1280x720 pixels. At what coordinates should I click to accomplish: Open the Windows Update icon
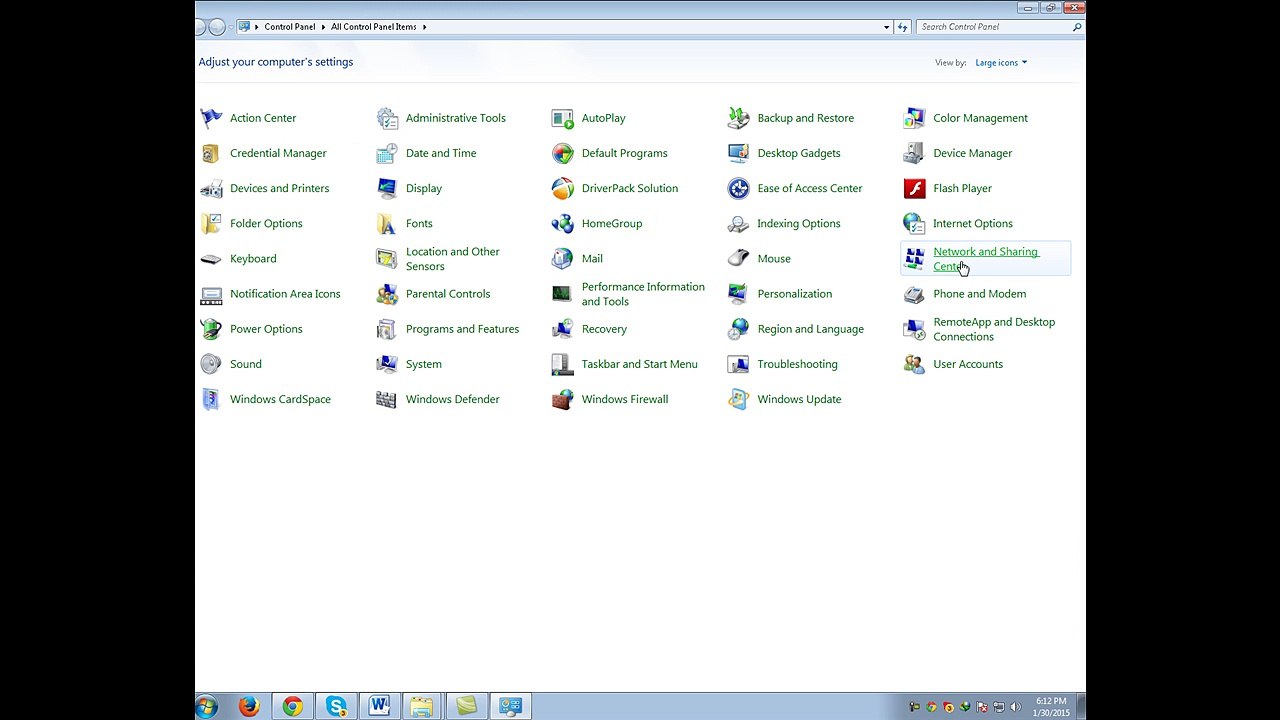tap(739, 399)
